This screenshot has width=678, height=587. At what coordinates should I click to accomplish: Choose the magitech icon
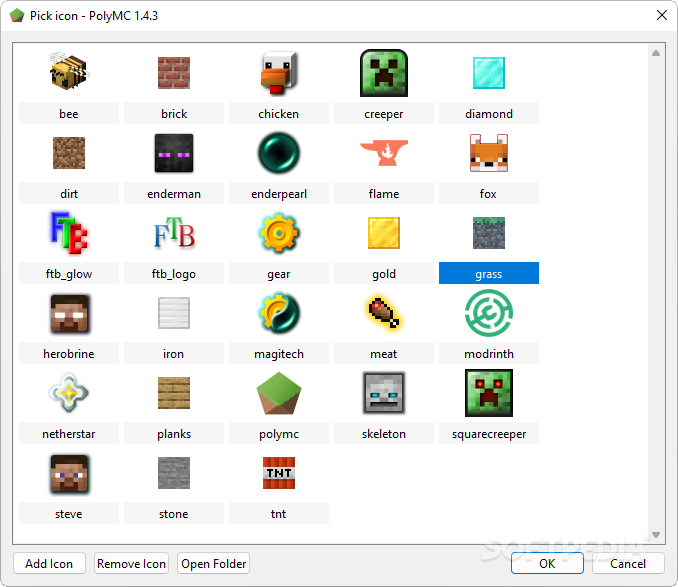[x=279, y=313]
